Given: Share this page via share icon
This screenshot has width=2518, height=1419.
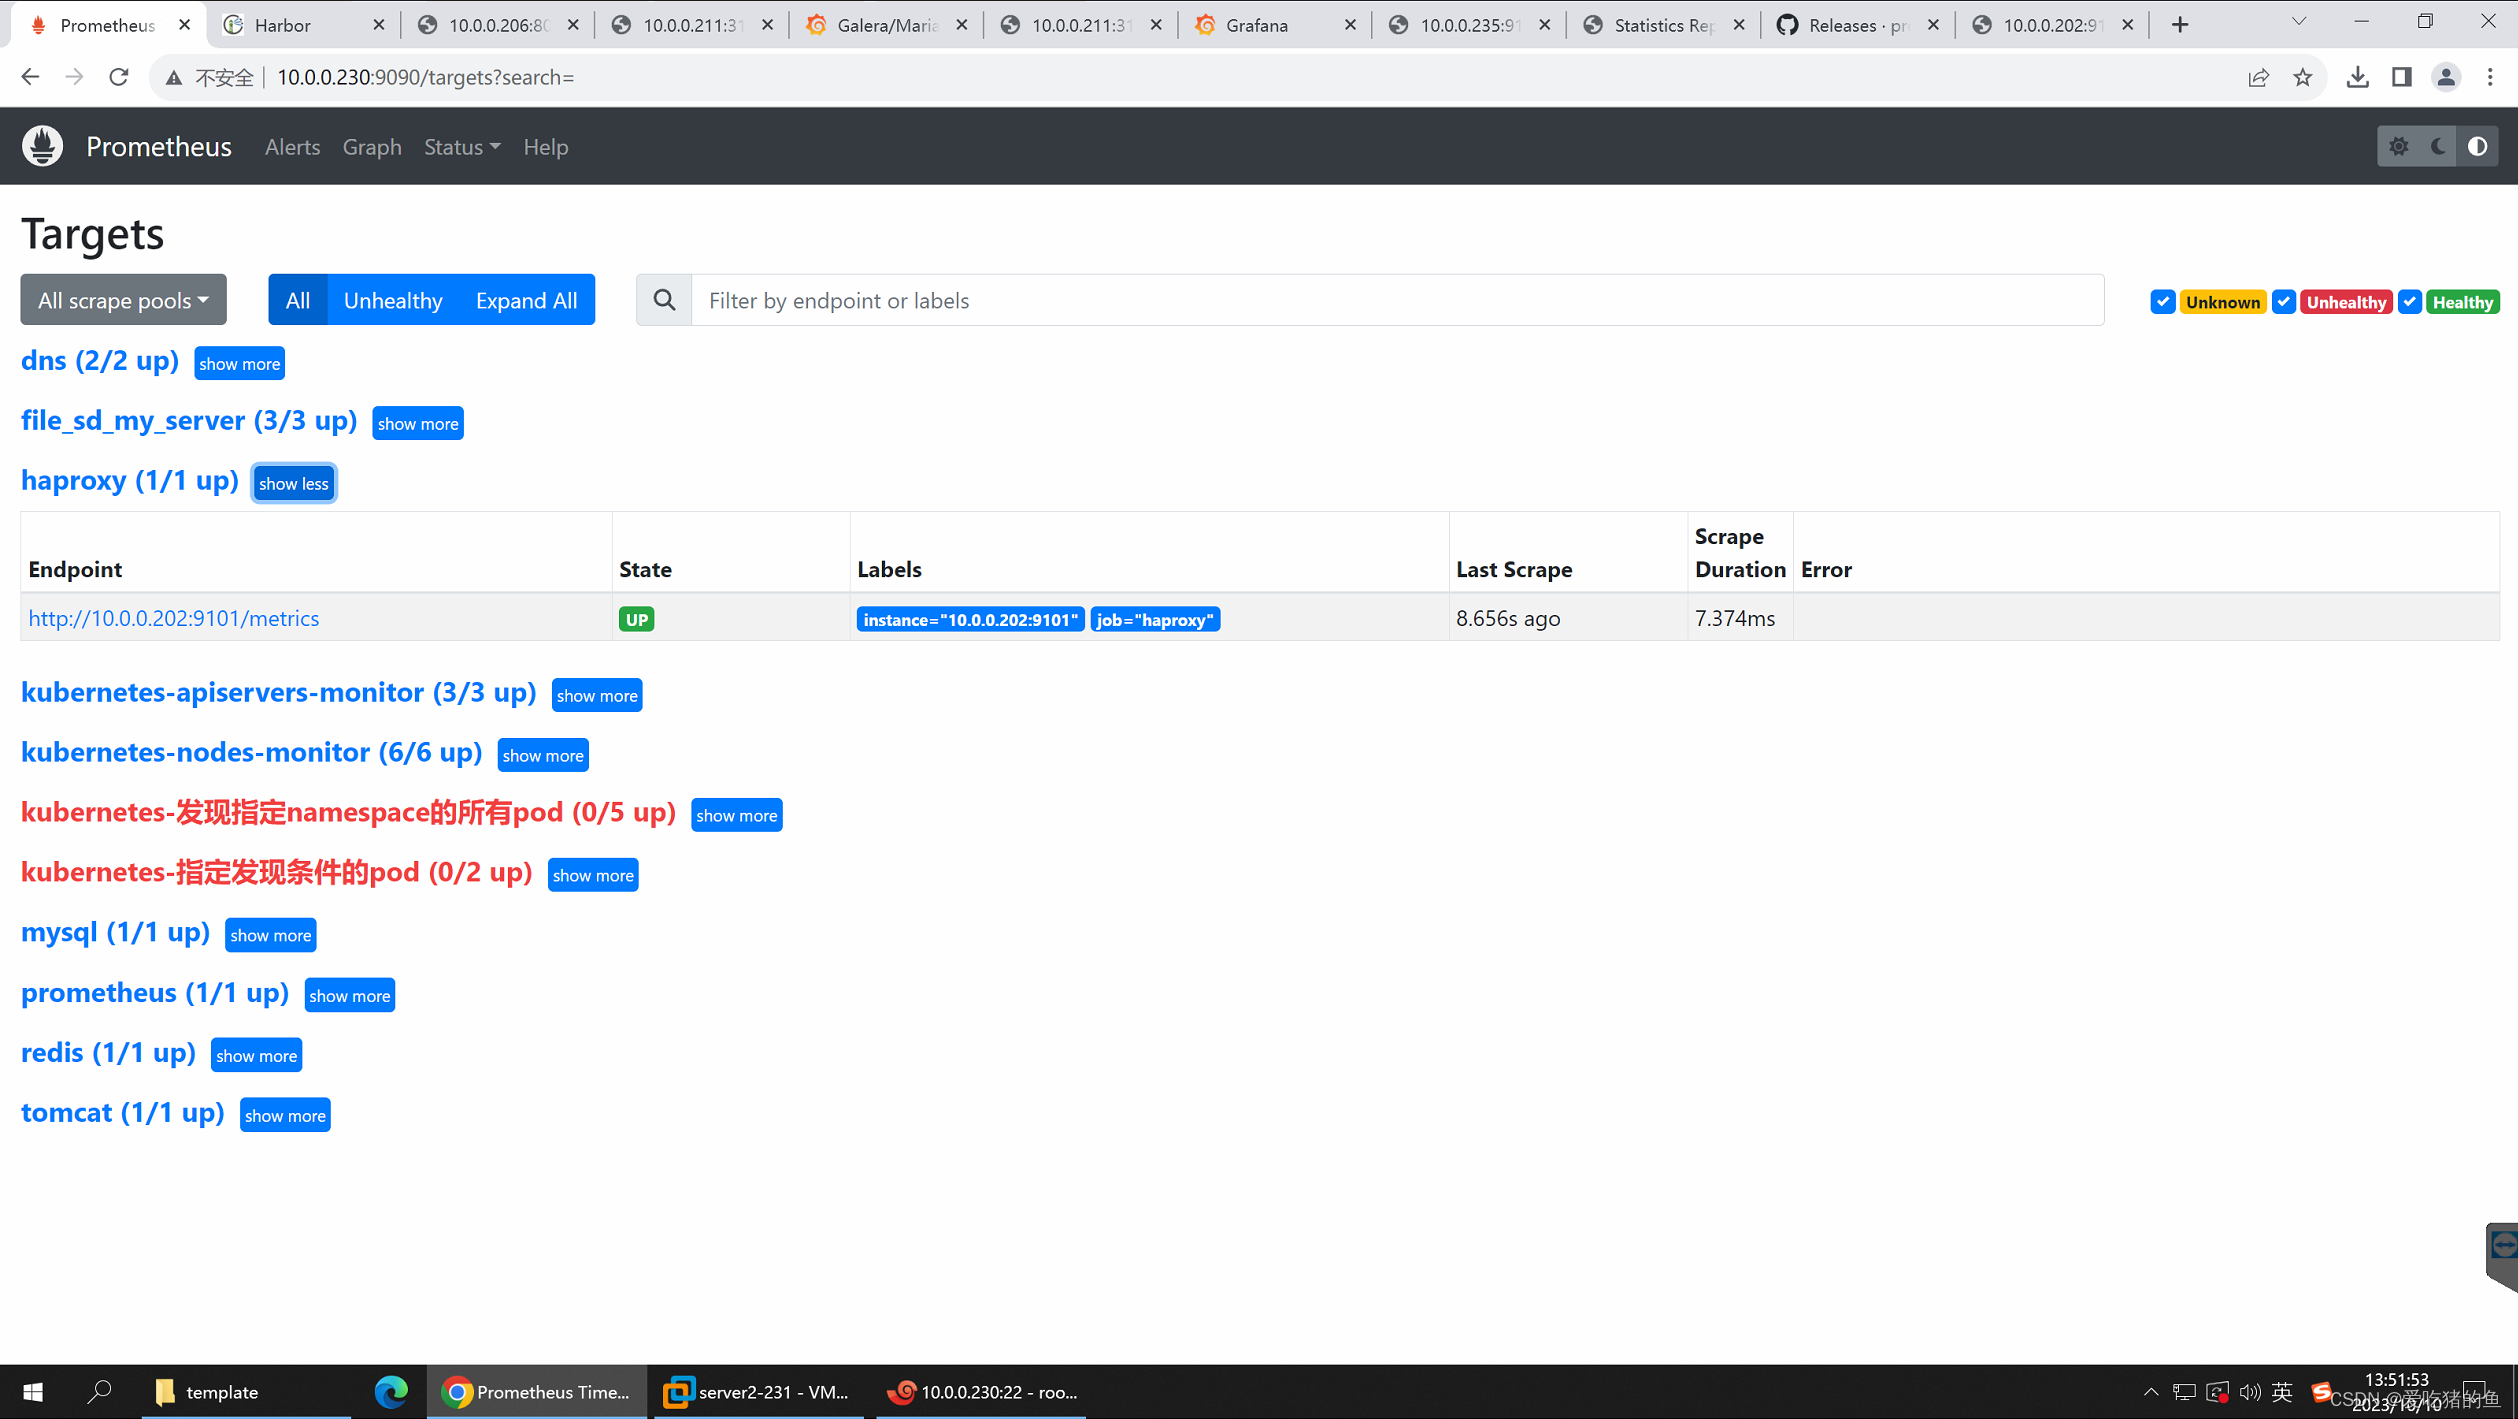Looking at the screenshot, I should pyautogui.click(x=2258, y=77).
